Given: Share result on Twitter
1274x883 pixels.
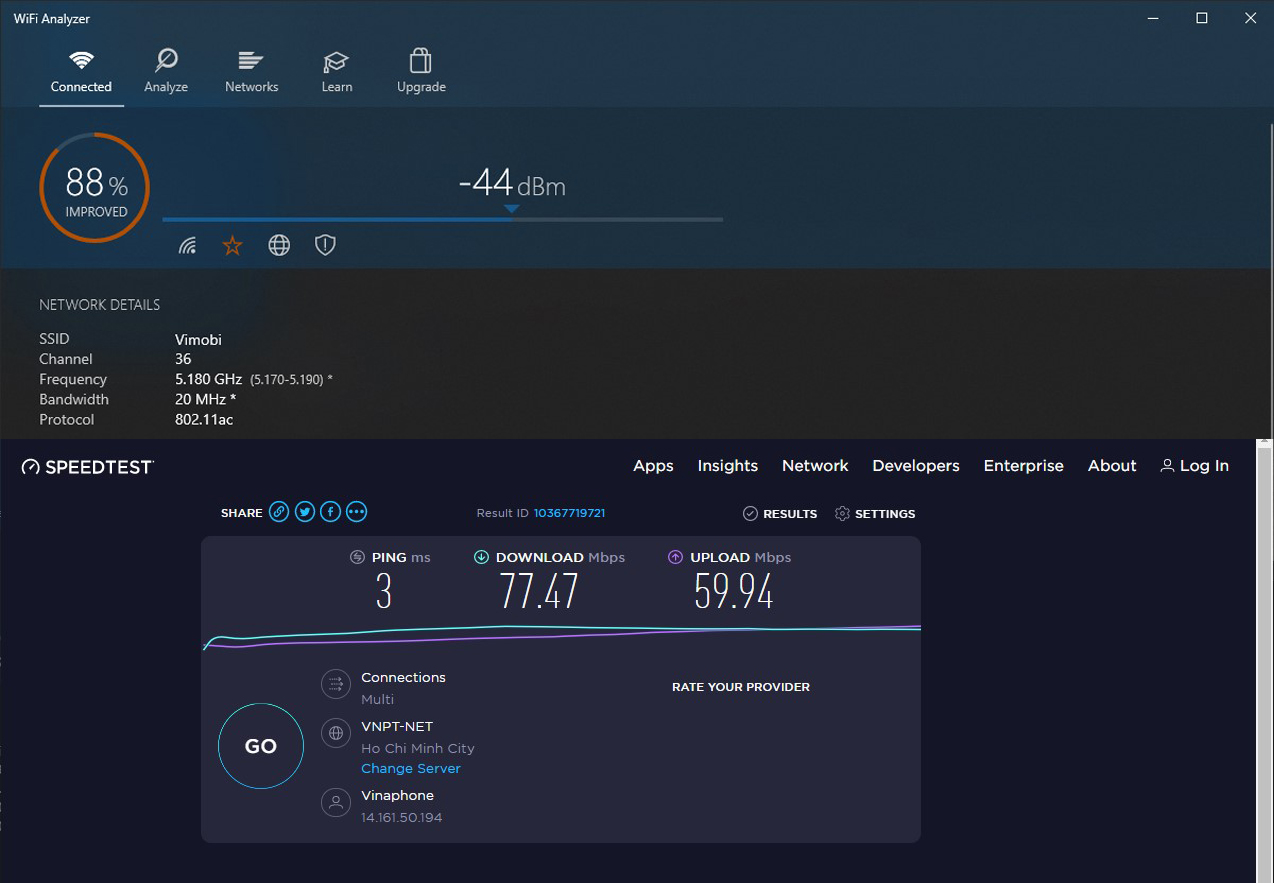Looking at the screenshot, I should point(305,513).
